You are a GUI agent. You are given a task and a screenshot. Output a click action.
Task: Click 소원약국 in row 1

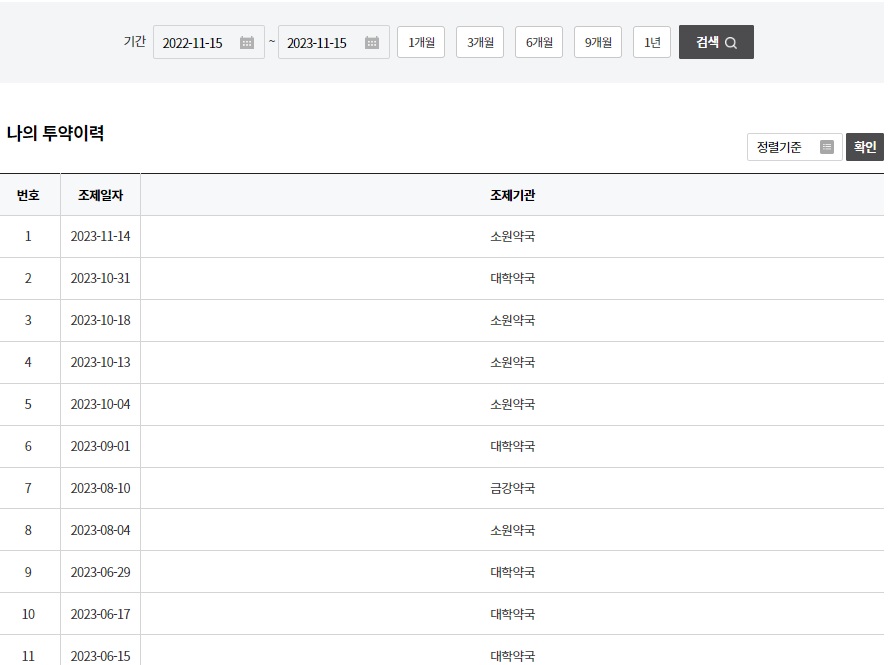click(513, 236)
